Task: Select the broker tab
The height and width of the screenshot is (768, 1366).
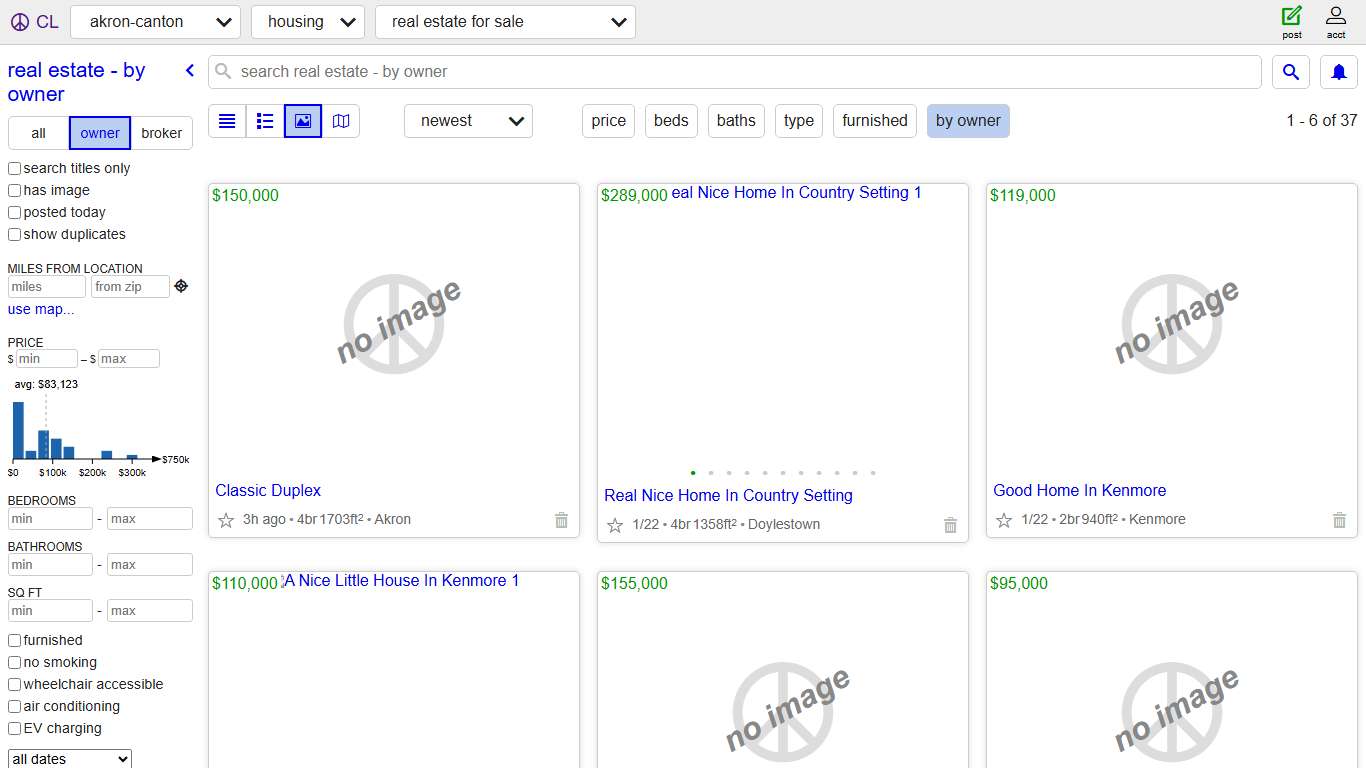Action: point(161,133)
